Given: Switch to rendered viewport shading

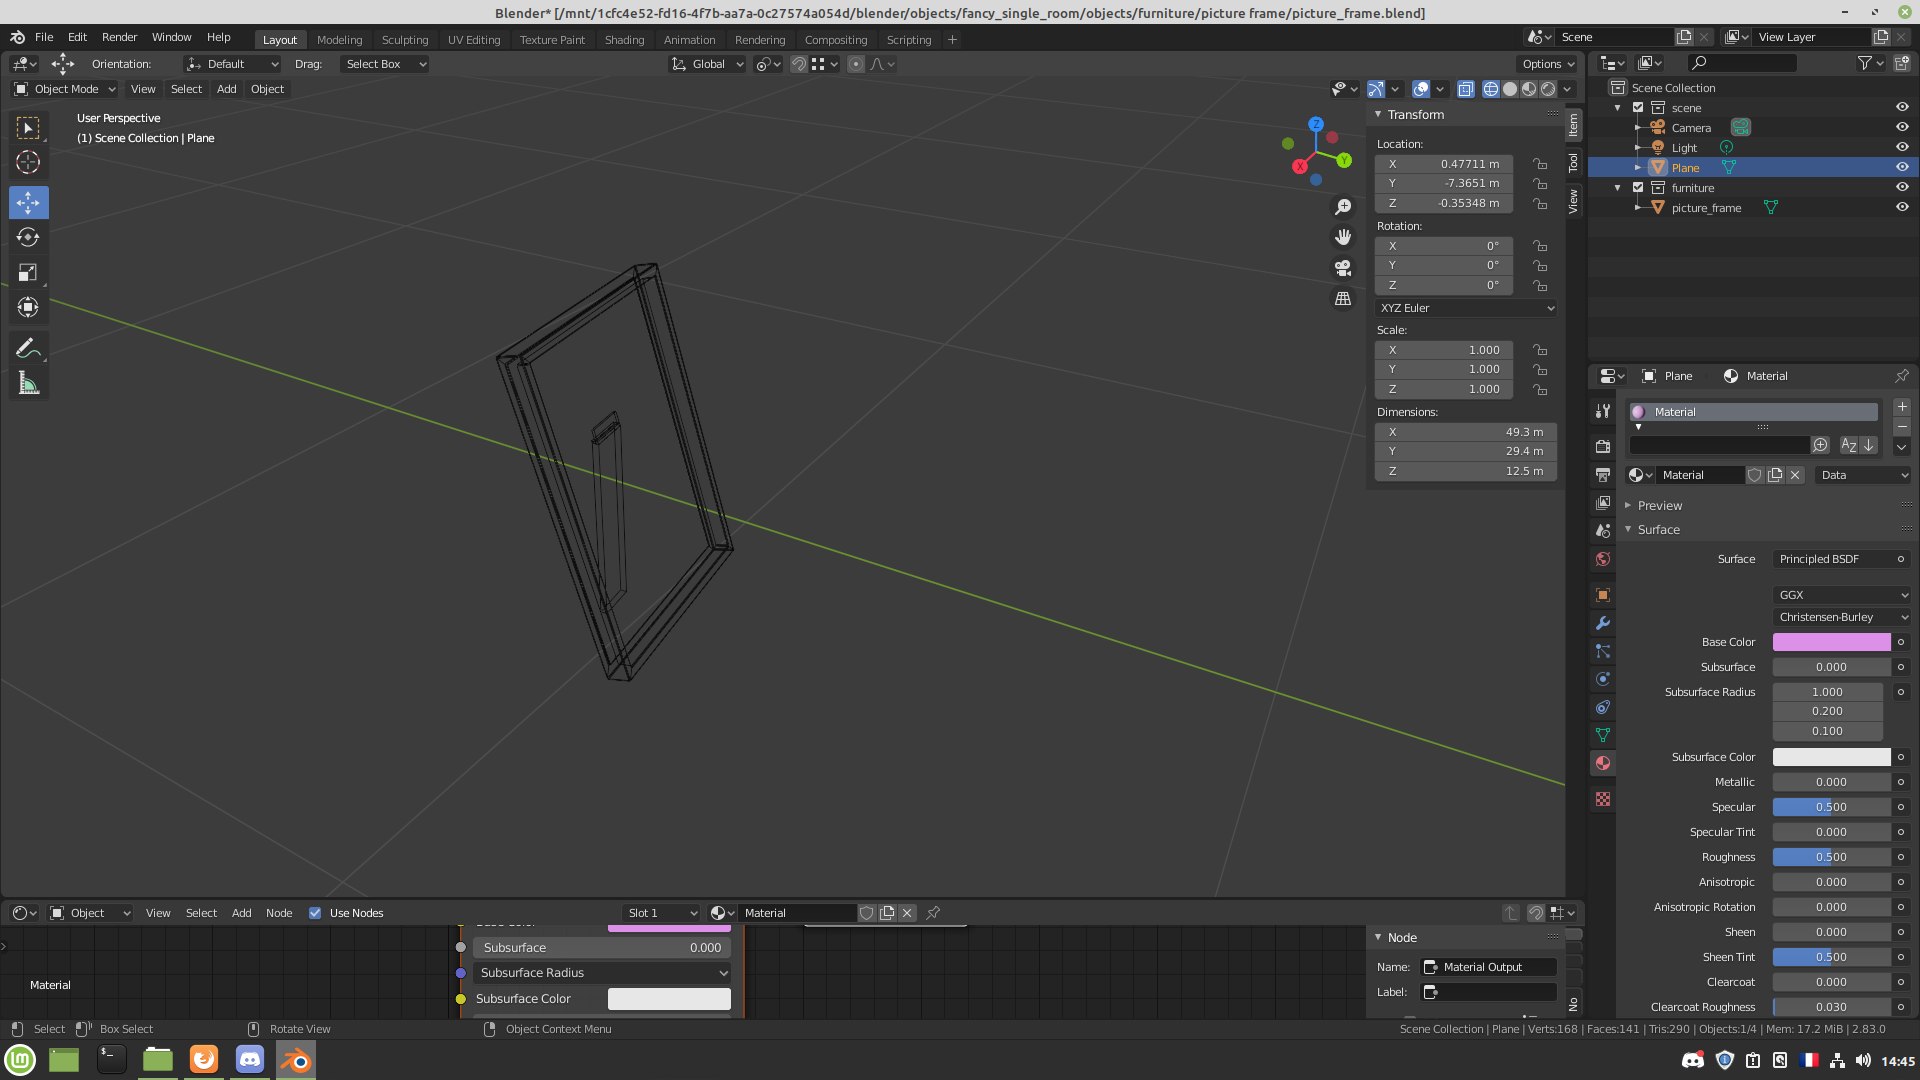Looking at the screenshot, I should click(1548, 89).
